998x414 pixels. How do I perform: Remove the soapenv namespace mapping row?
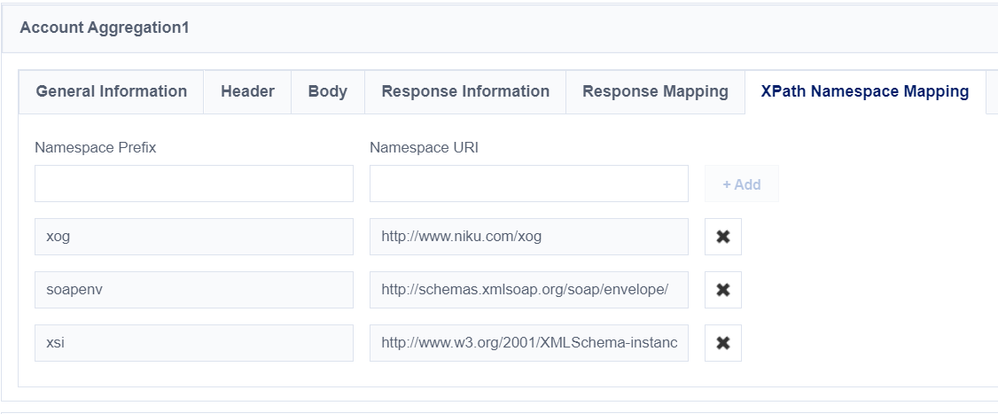pos(723,290)
